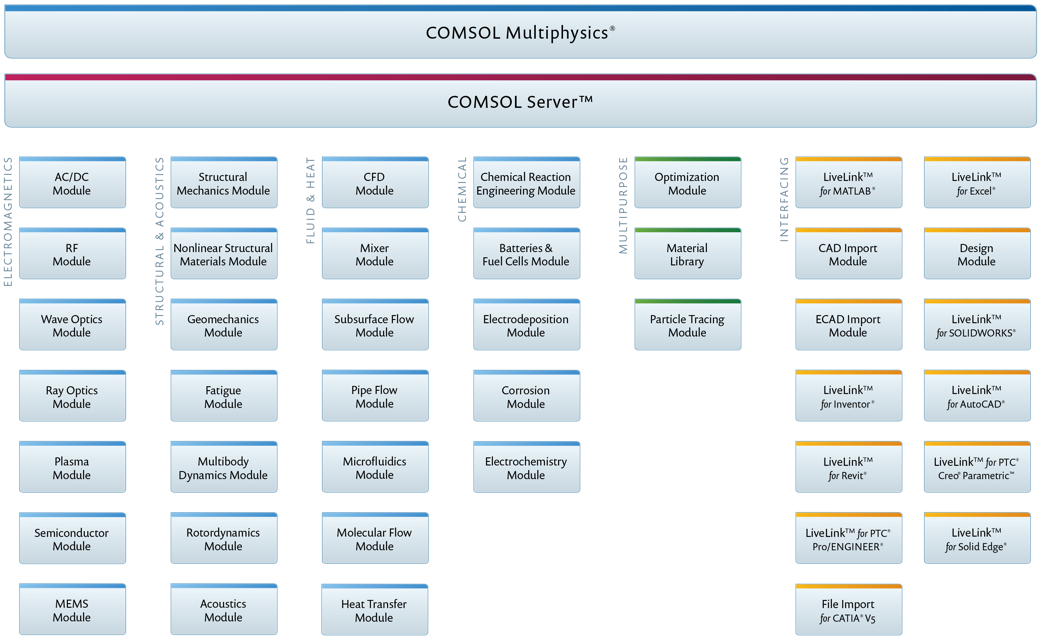The height and width of the screenshot is (641, 1041).
Task: Select LiveLink for PTC Pro/ENGINEER
Action: point(848,538)
